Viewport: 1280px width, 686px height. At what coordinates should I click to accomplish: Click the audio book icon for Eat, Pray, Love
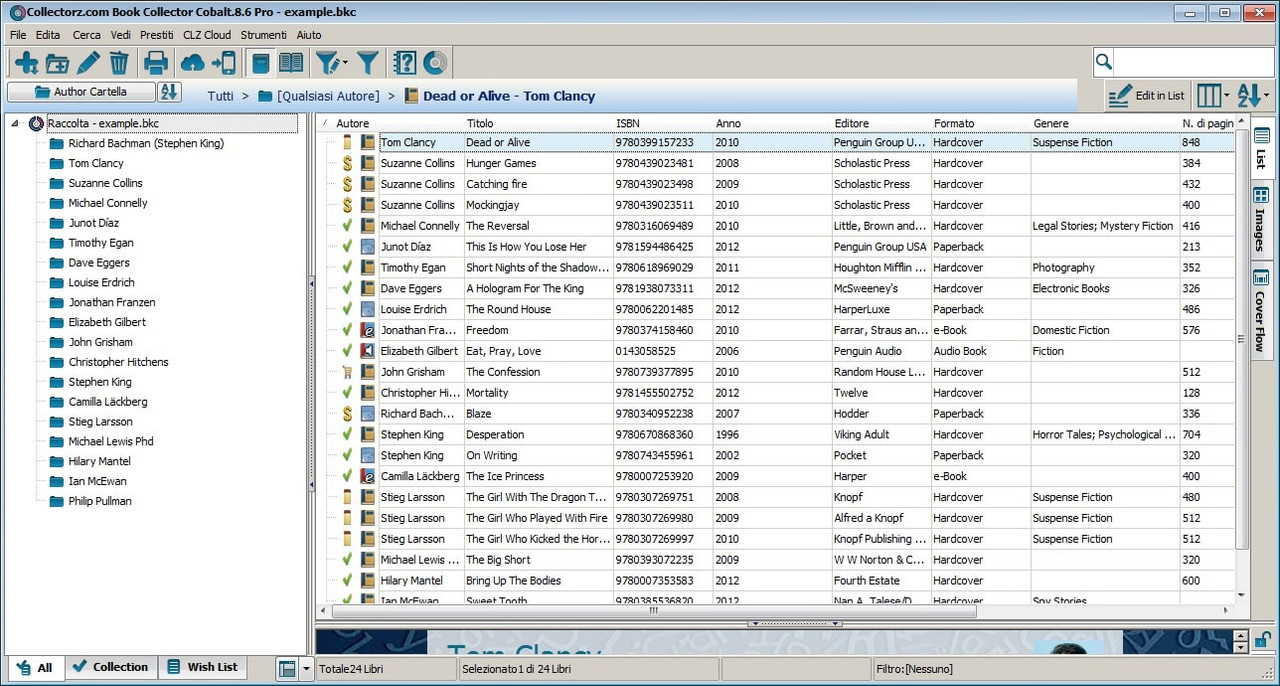(x=368, y=351)
